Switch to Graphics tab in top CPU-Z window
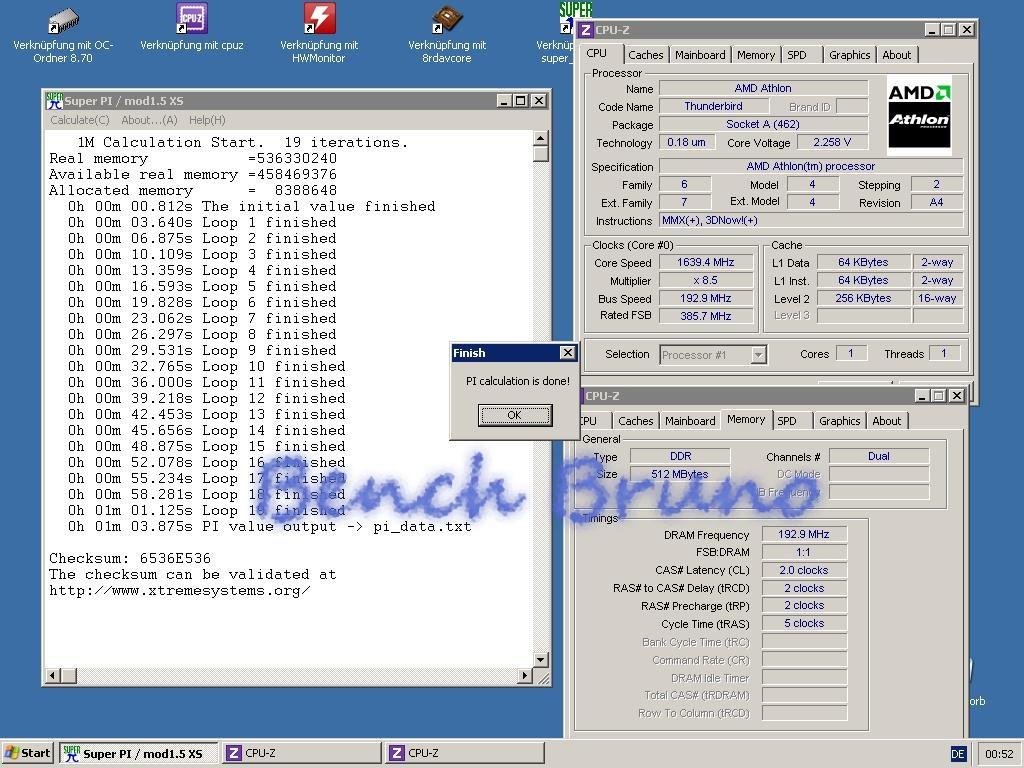The width and height of the screenshot is (1024, 768). pos(849,56)
